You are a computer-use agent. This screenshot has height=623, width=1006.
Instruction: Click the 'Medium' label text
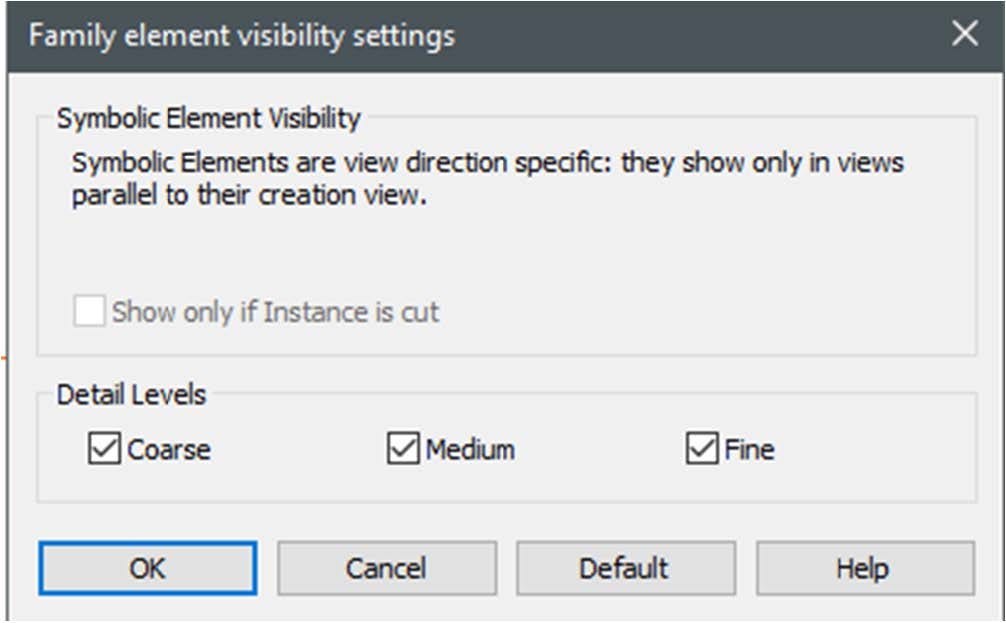pyautogui.click(x=470, y=449)
